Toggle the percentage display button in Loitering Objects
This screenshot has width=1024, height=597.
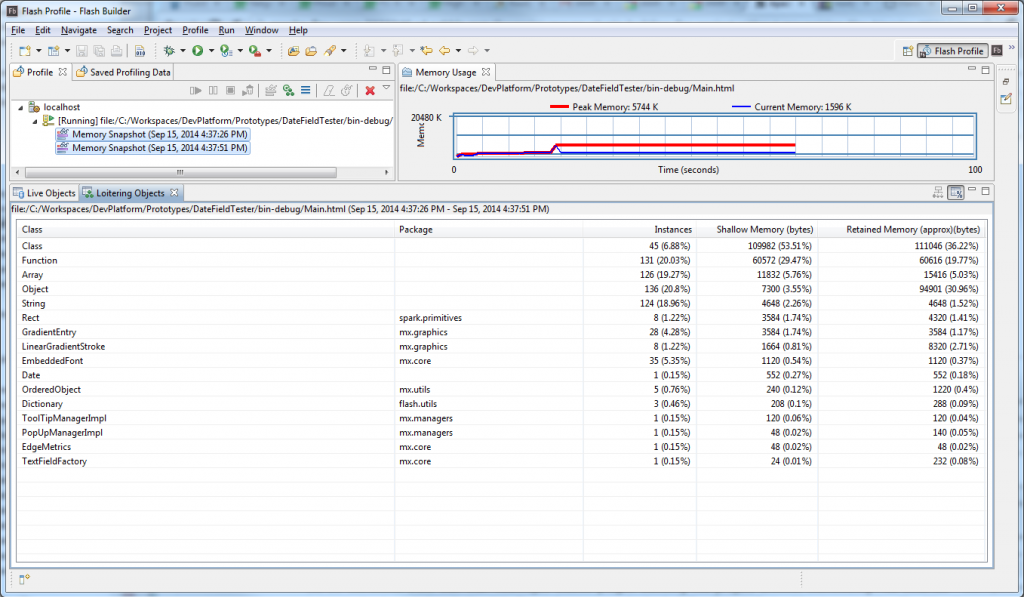(956, 192)
